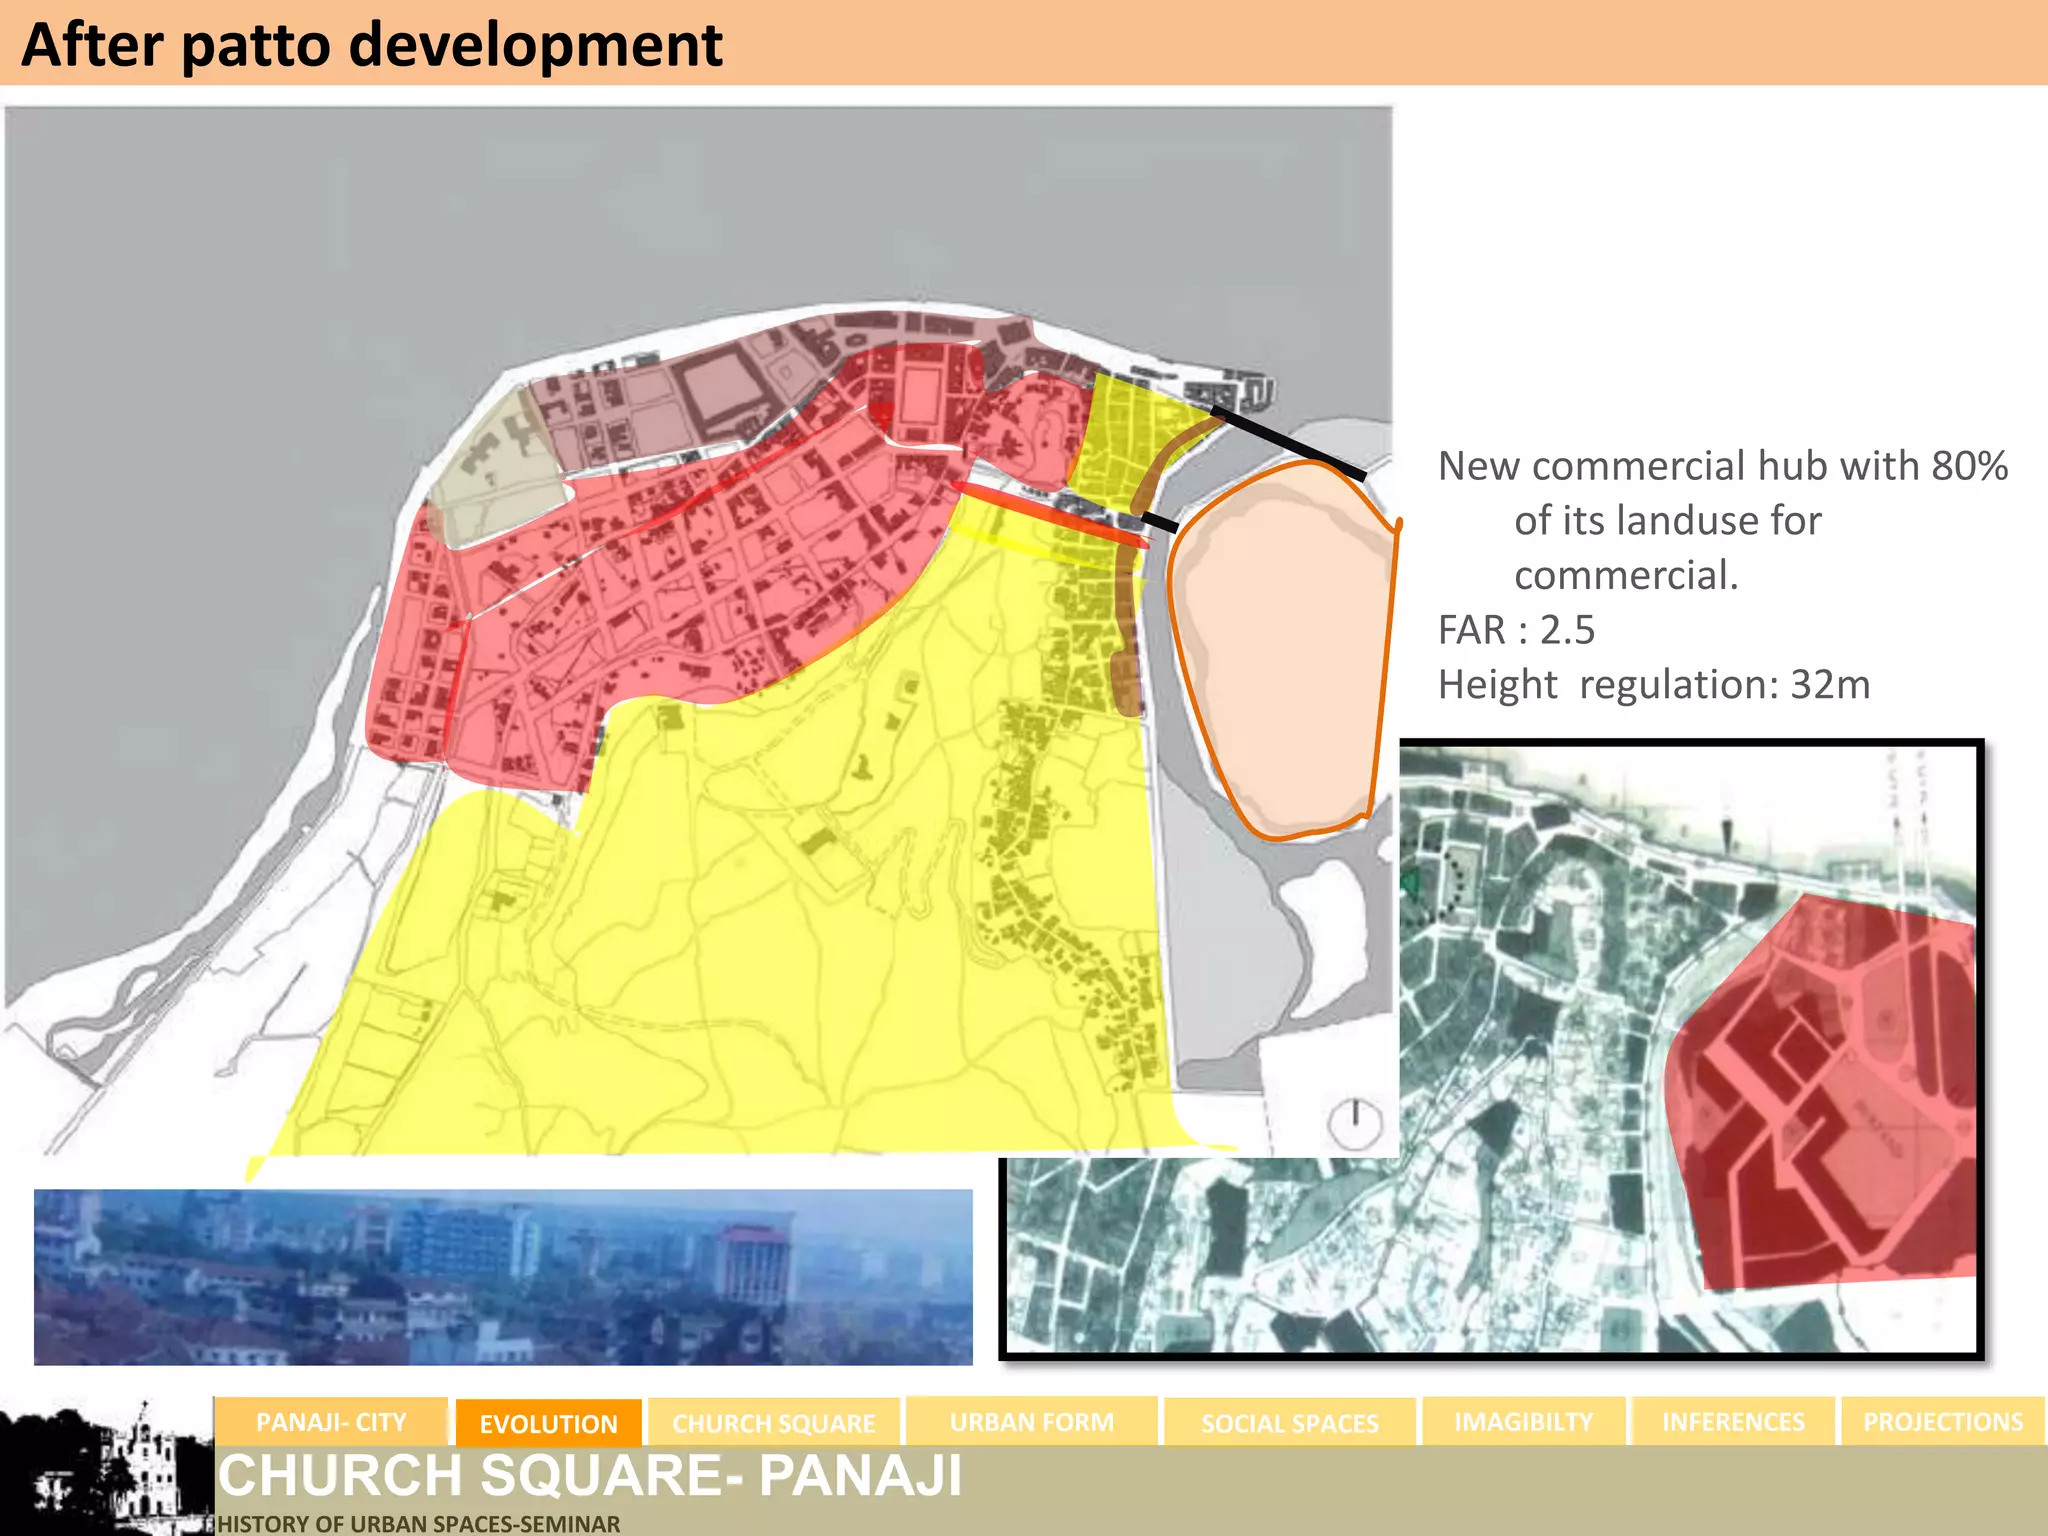Select the EVOLUTION tab

548,1423
